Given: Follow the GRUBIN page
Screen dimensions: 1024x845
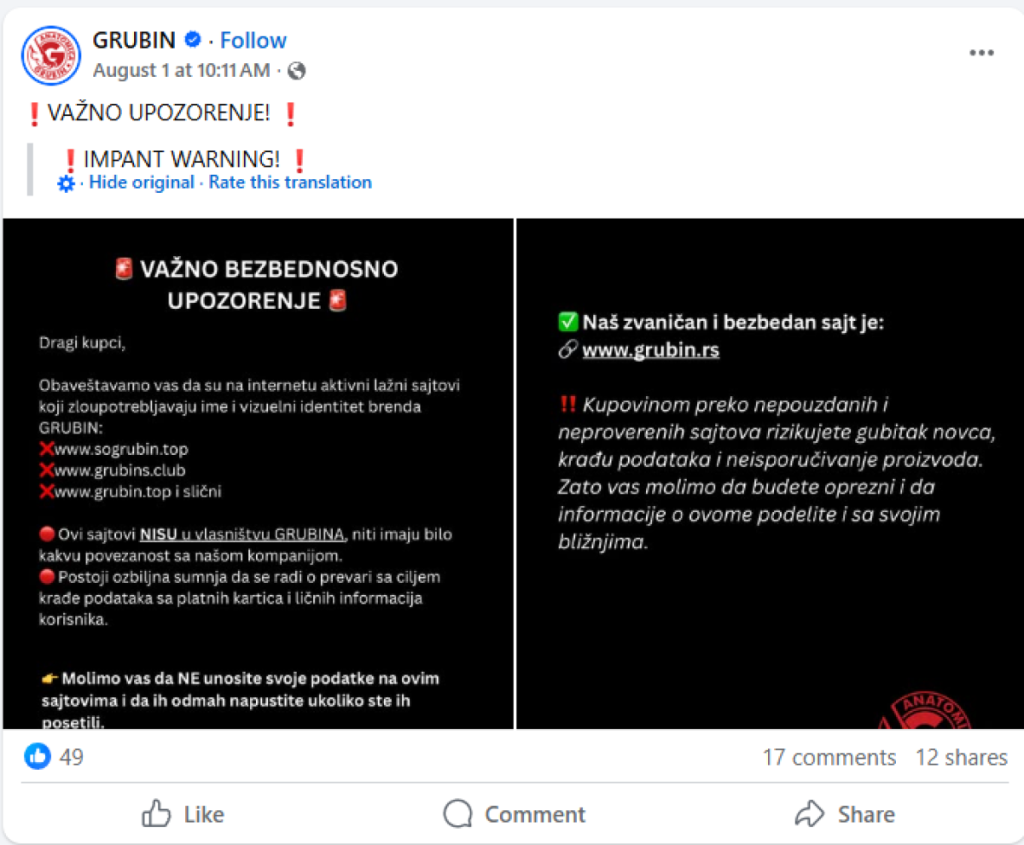Looking at the screenshot, I should (x=253, y=40).
